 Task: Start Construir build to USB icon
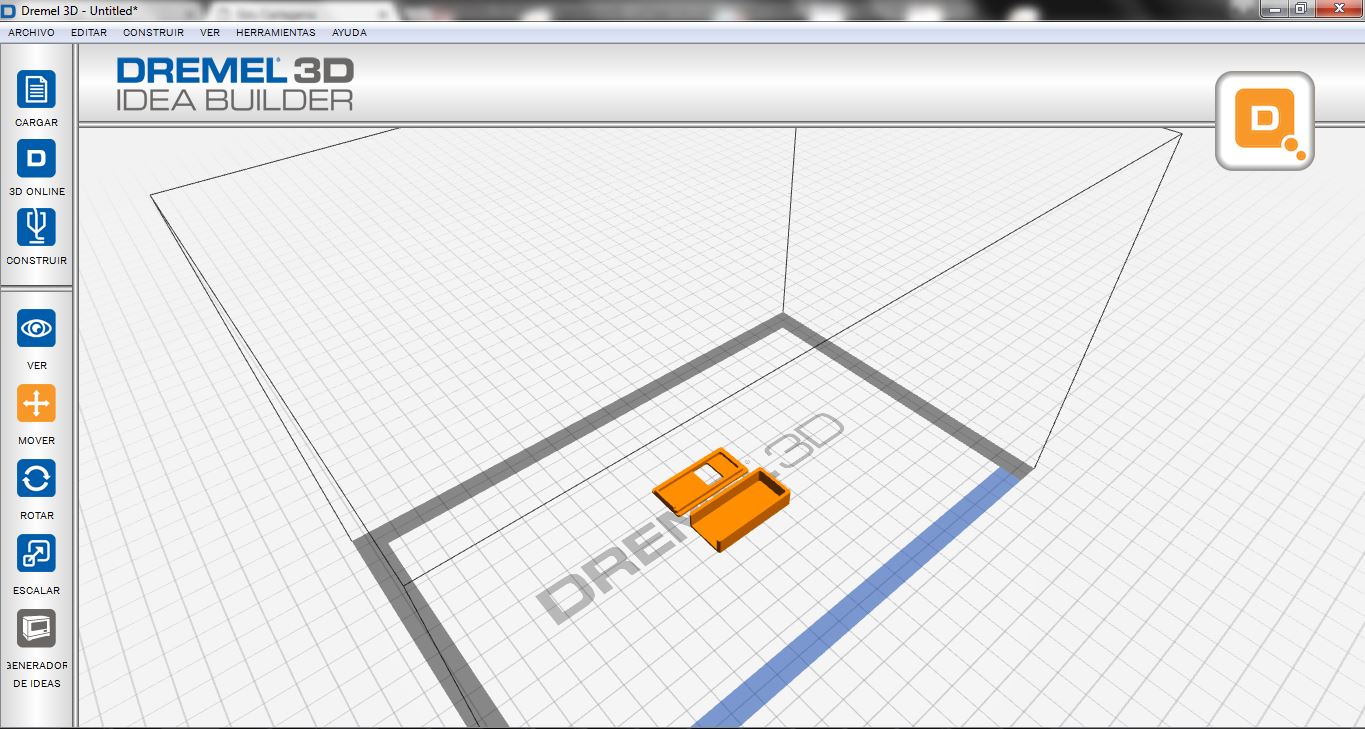tap(36, 228)
